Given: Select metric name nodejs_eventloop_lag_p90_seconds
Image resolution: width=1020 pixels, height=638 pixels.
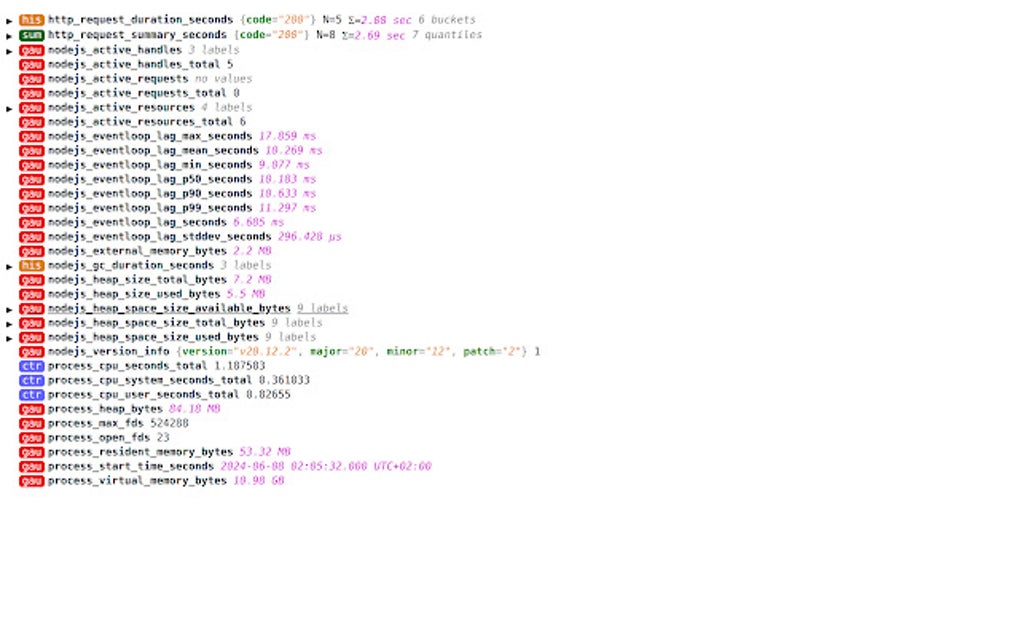Looking at the screenshot, I should tap(150, 194).
